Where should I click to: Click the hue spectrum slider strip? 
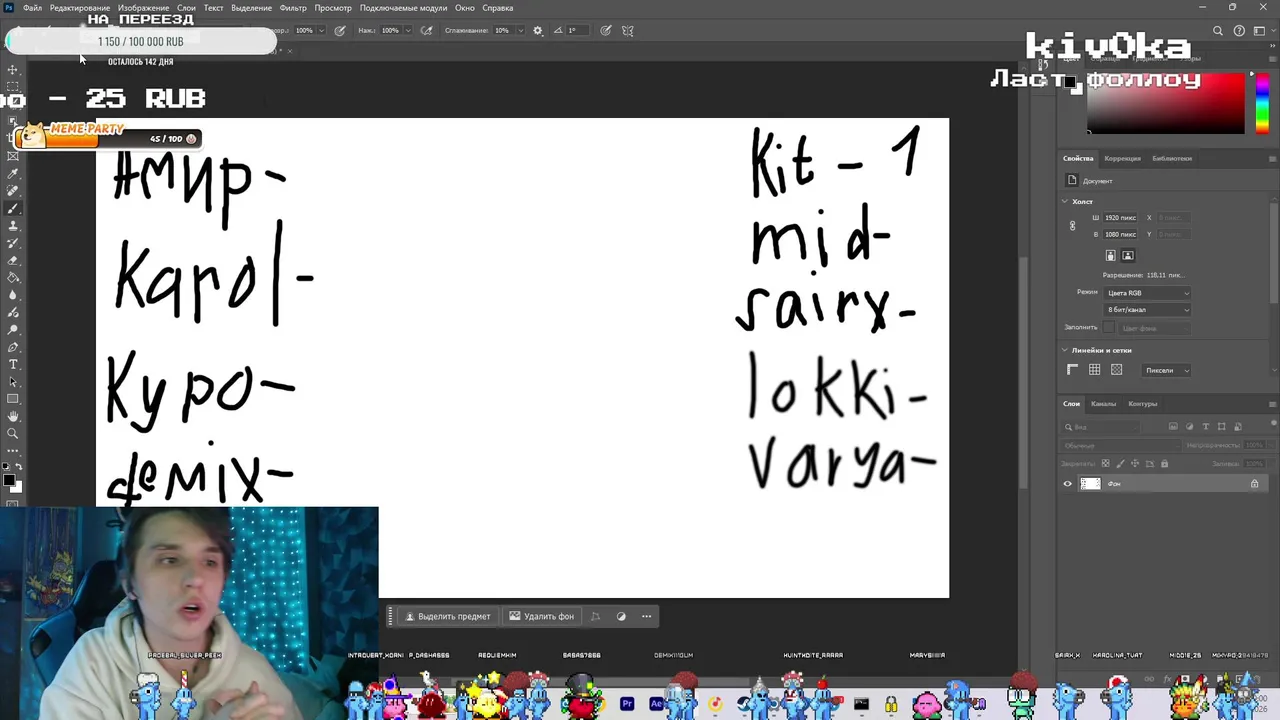click(1261, 101)
